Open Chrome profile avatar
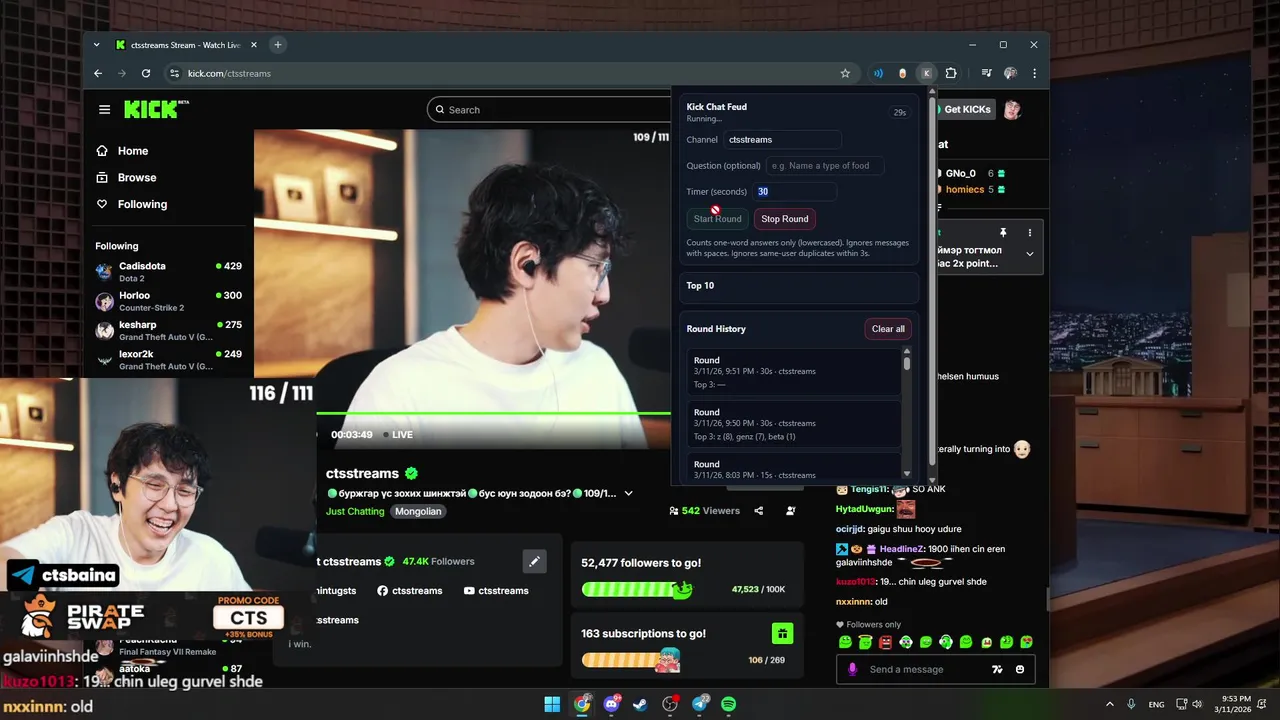The image size is (1280, 720). (1010, 73)
